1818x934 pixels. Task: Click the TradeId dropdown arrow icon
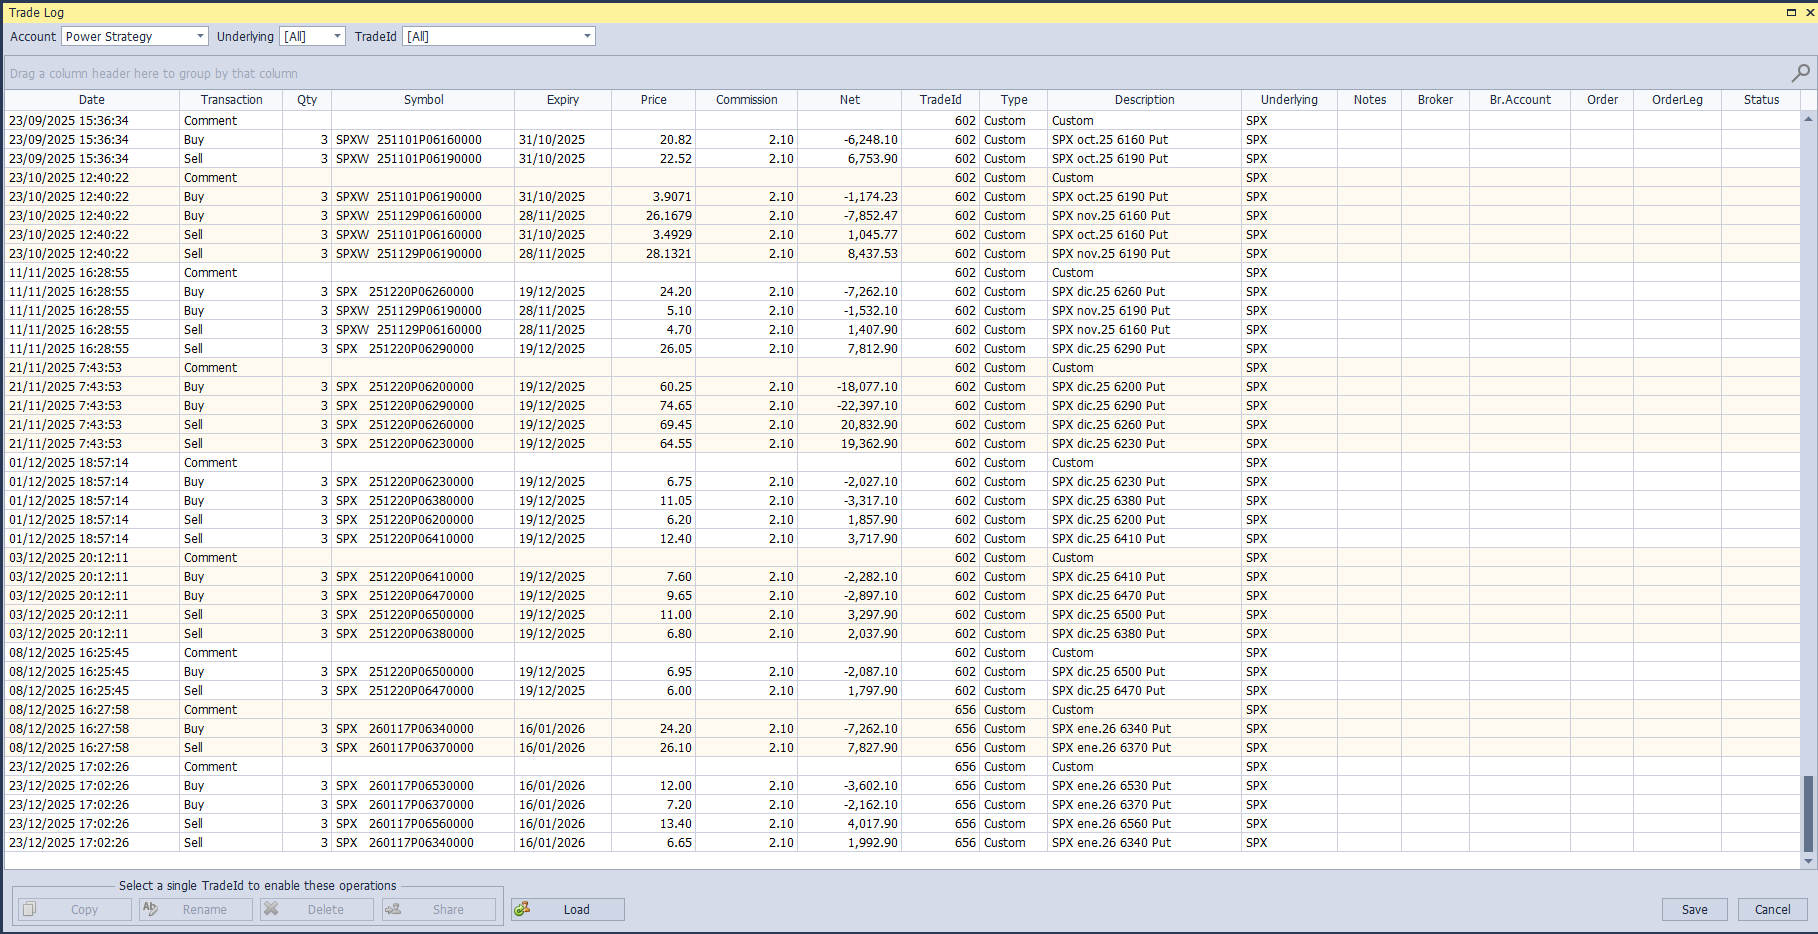pyautogui.click(x=586, y=36)
